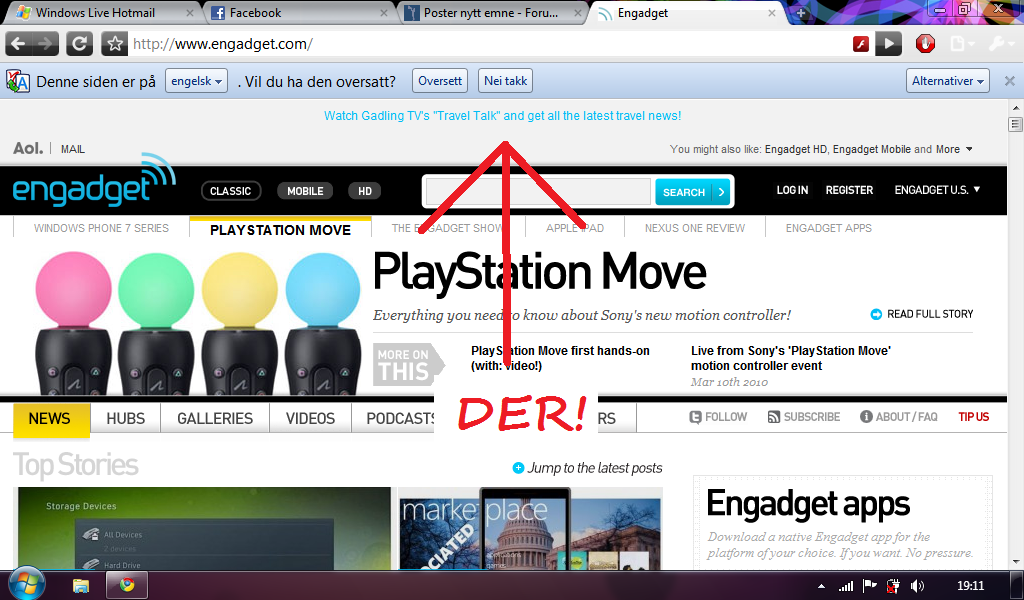Click into the Engadget search field

pos(538,192)
